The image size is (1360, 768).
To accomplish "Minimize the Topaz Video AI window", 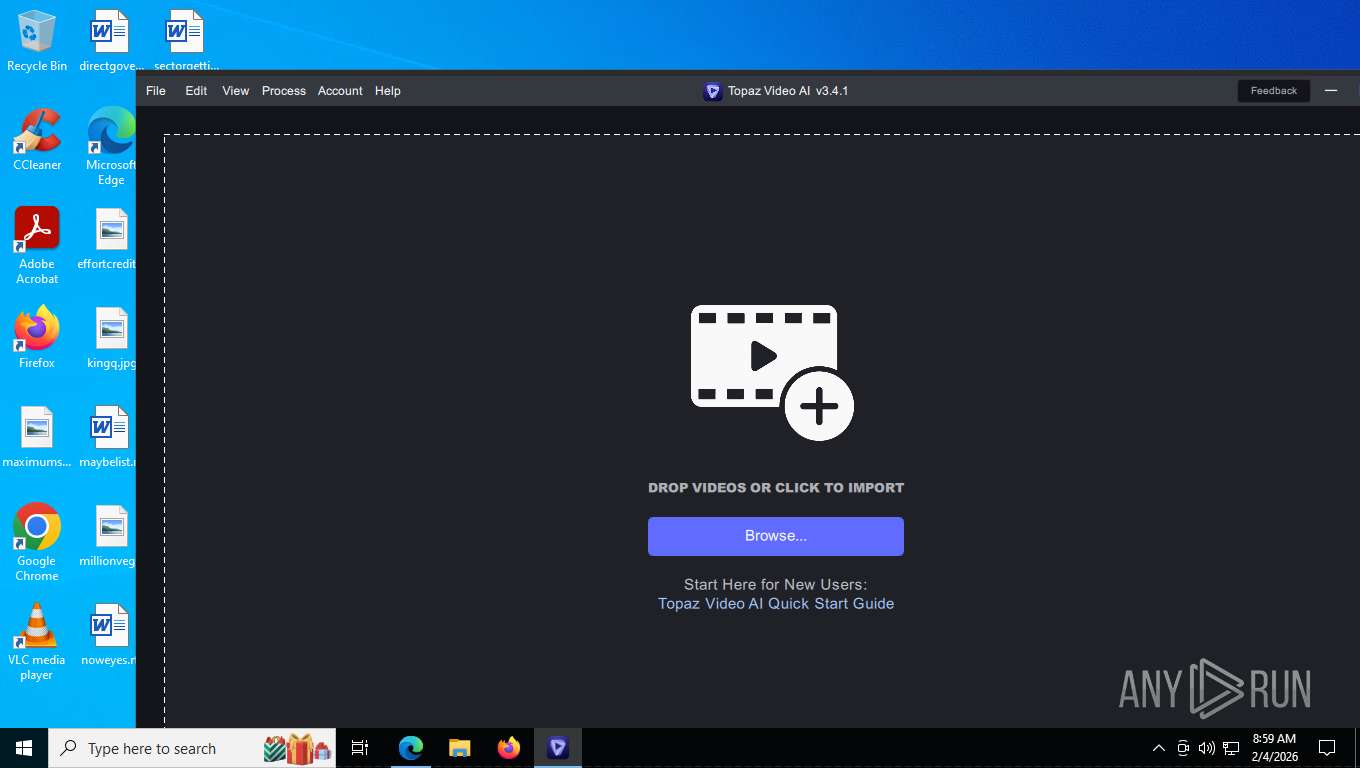I will coord(1331,91).
